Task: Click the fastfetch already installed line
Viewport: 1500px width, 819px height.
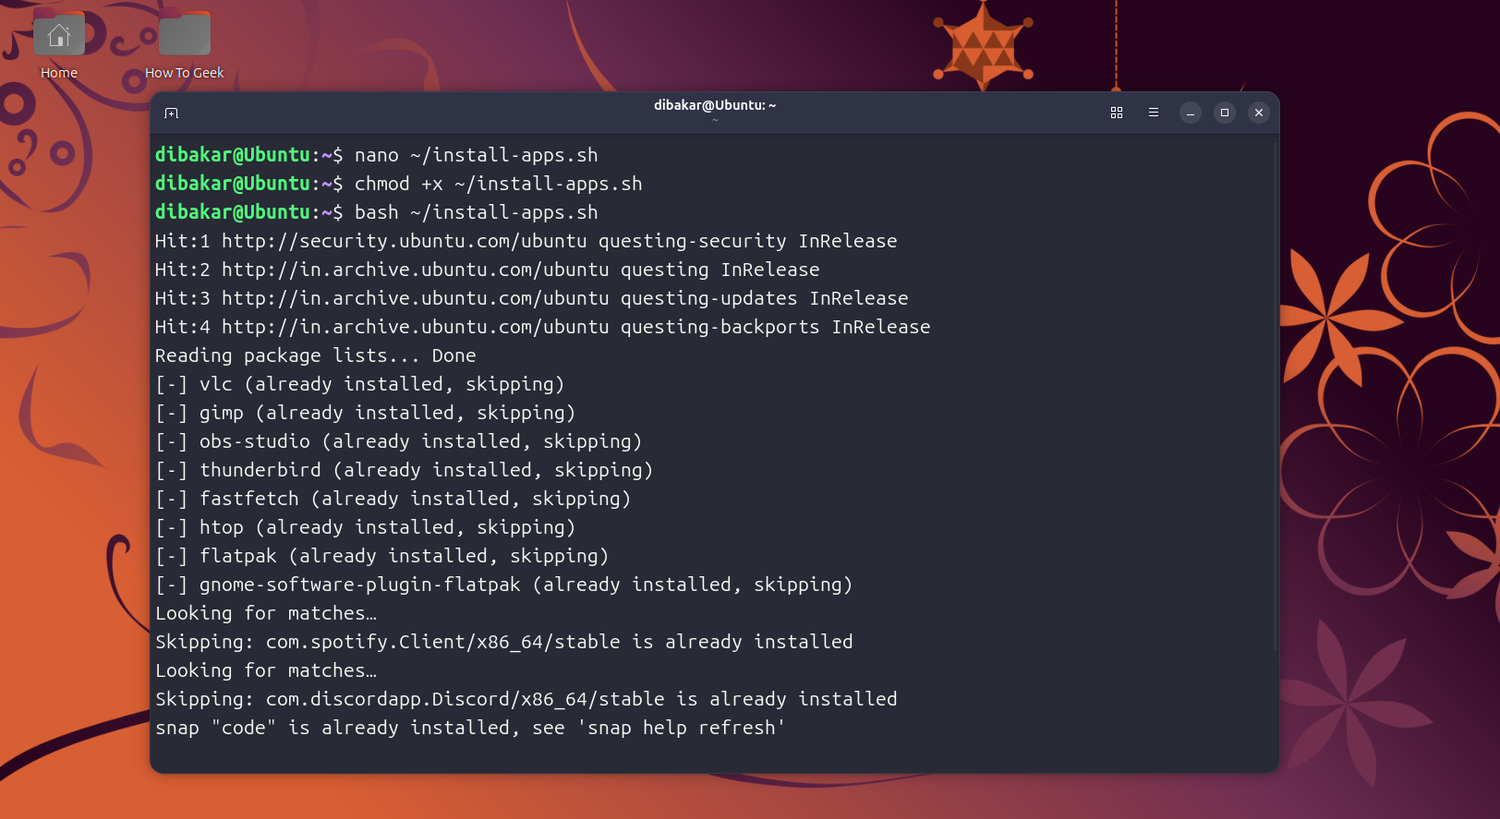Action: pos(393,499)
